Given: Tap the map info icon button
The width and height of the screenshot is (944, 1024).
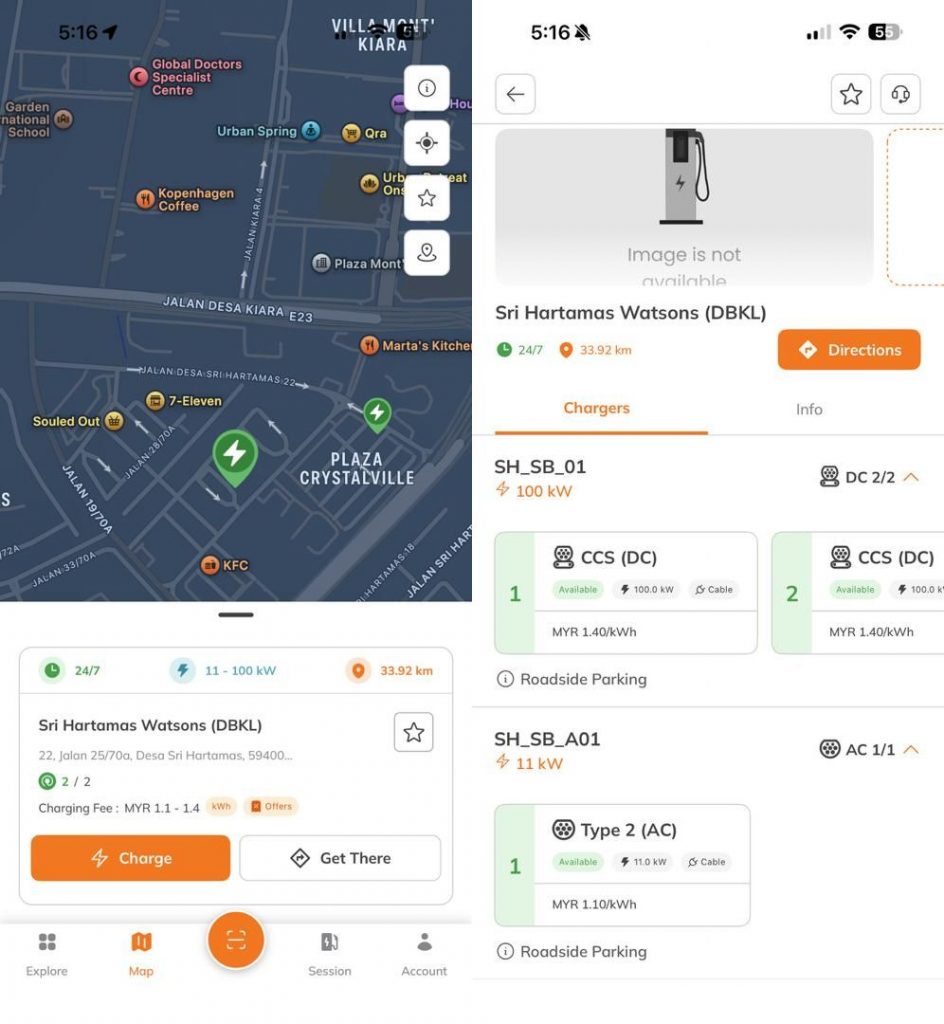Looking at the screenshot, I should pos(426,88).
